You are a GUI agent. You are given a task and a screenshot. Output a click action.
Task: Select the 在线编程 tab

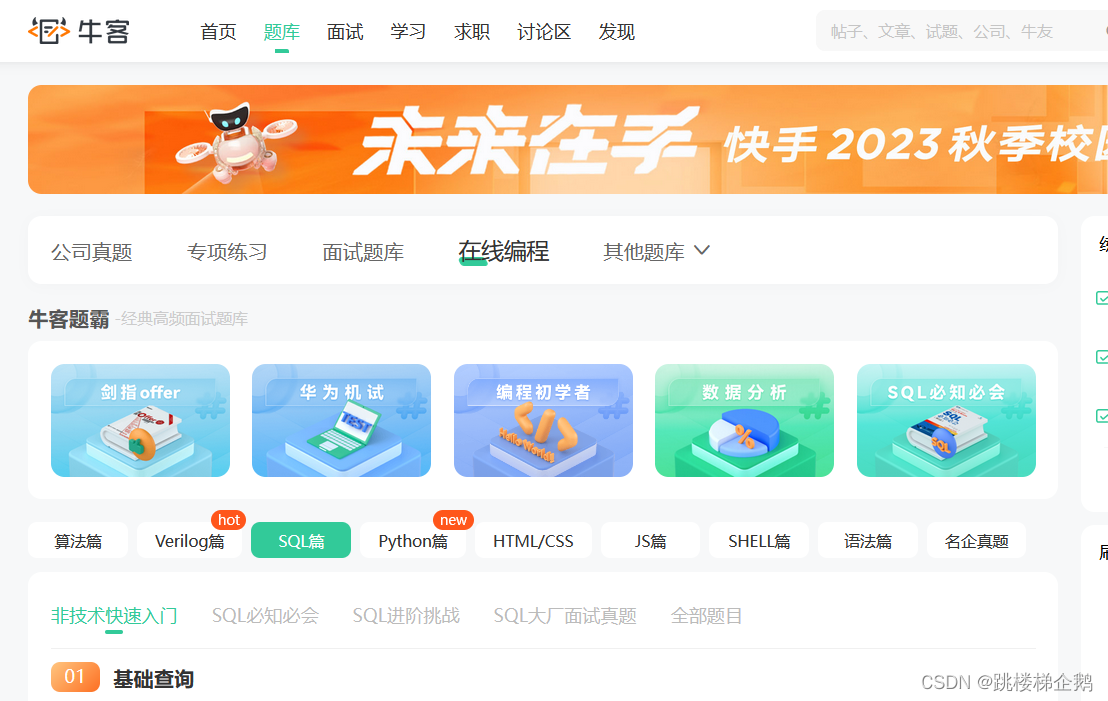point(503,252)
